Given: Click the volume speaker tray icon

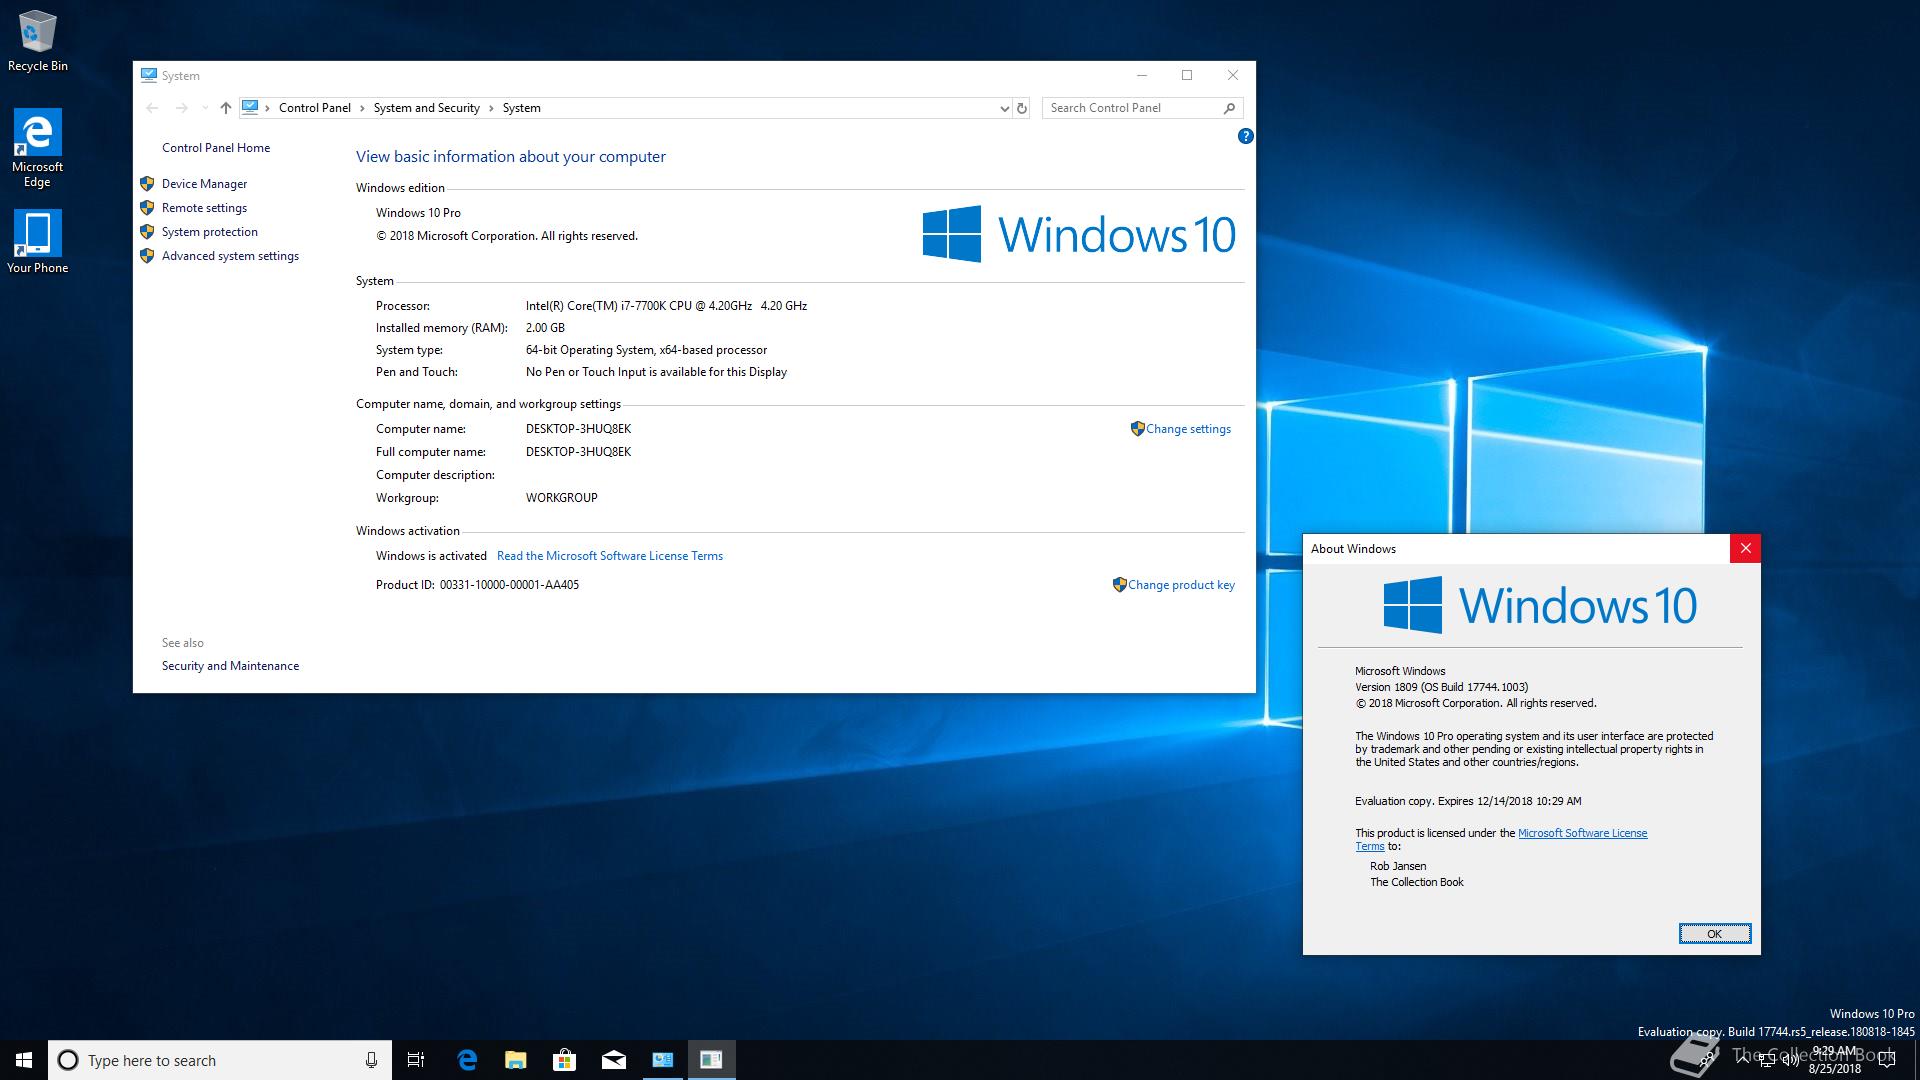Looking at the screenshot, I should 1791,1060.
